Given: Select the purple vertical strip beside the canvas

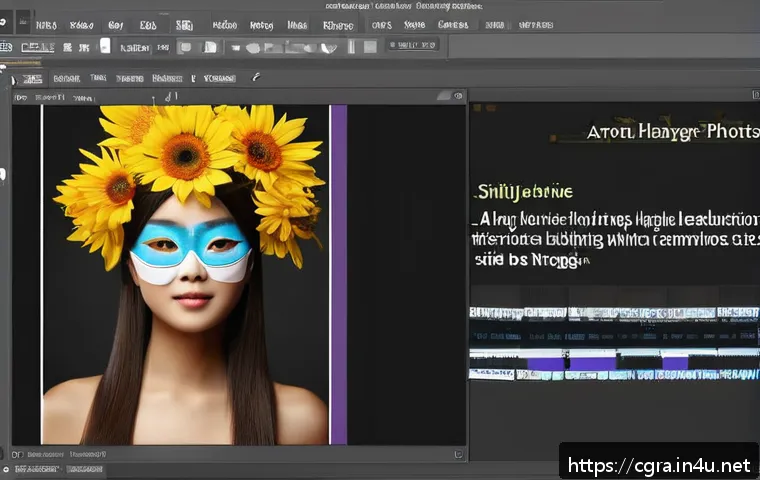Looking at the screenshot, I should 339,274.
